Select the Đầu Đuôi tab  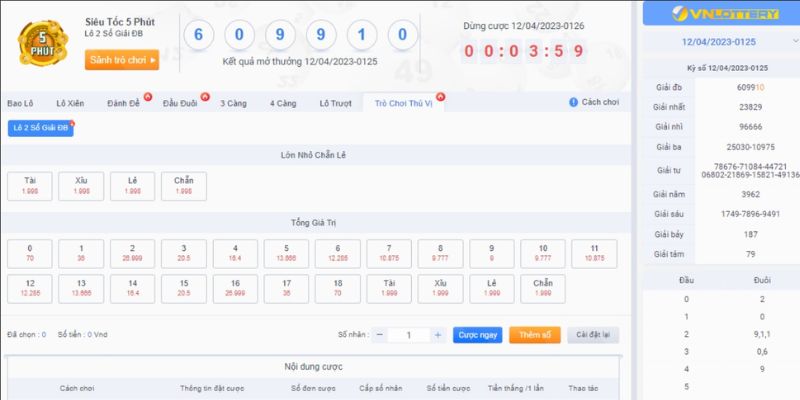click(x=180, y=104)
